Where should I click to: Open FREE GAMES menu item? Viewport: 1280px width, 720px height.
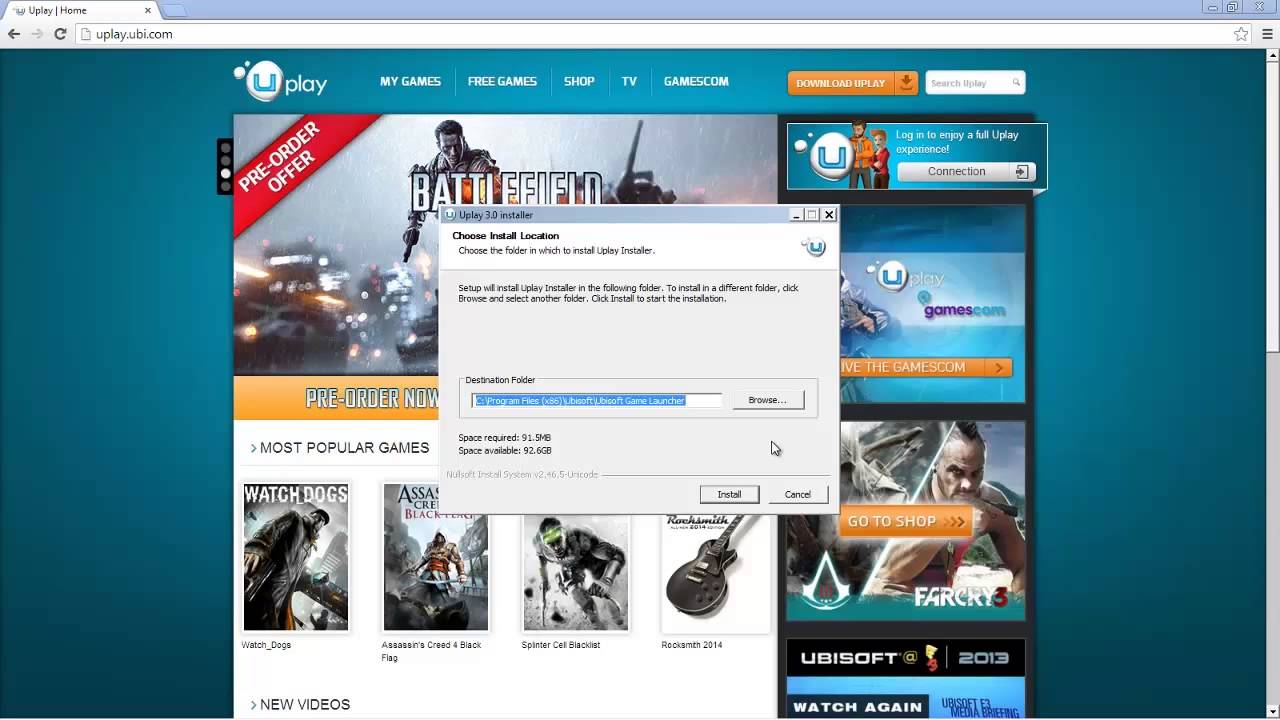pos(502,82)
